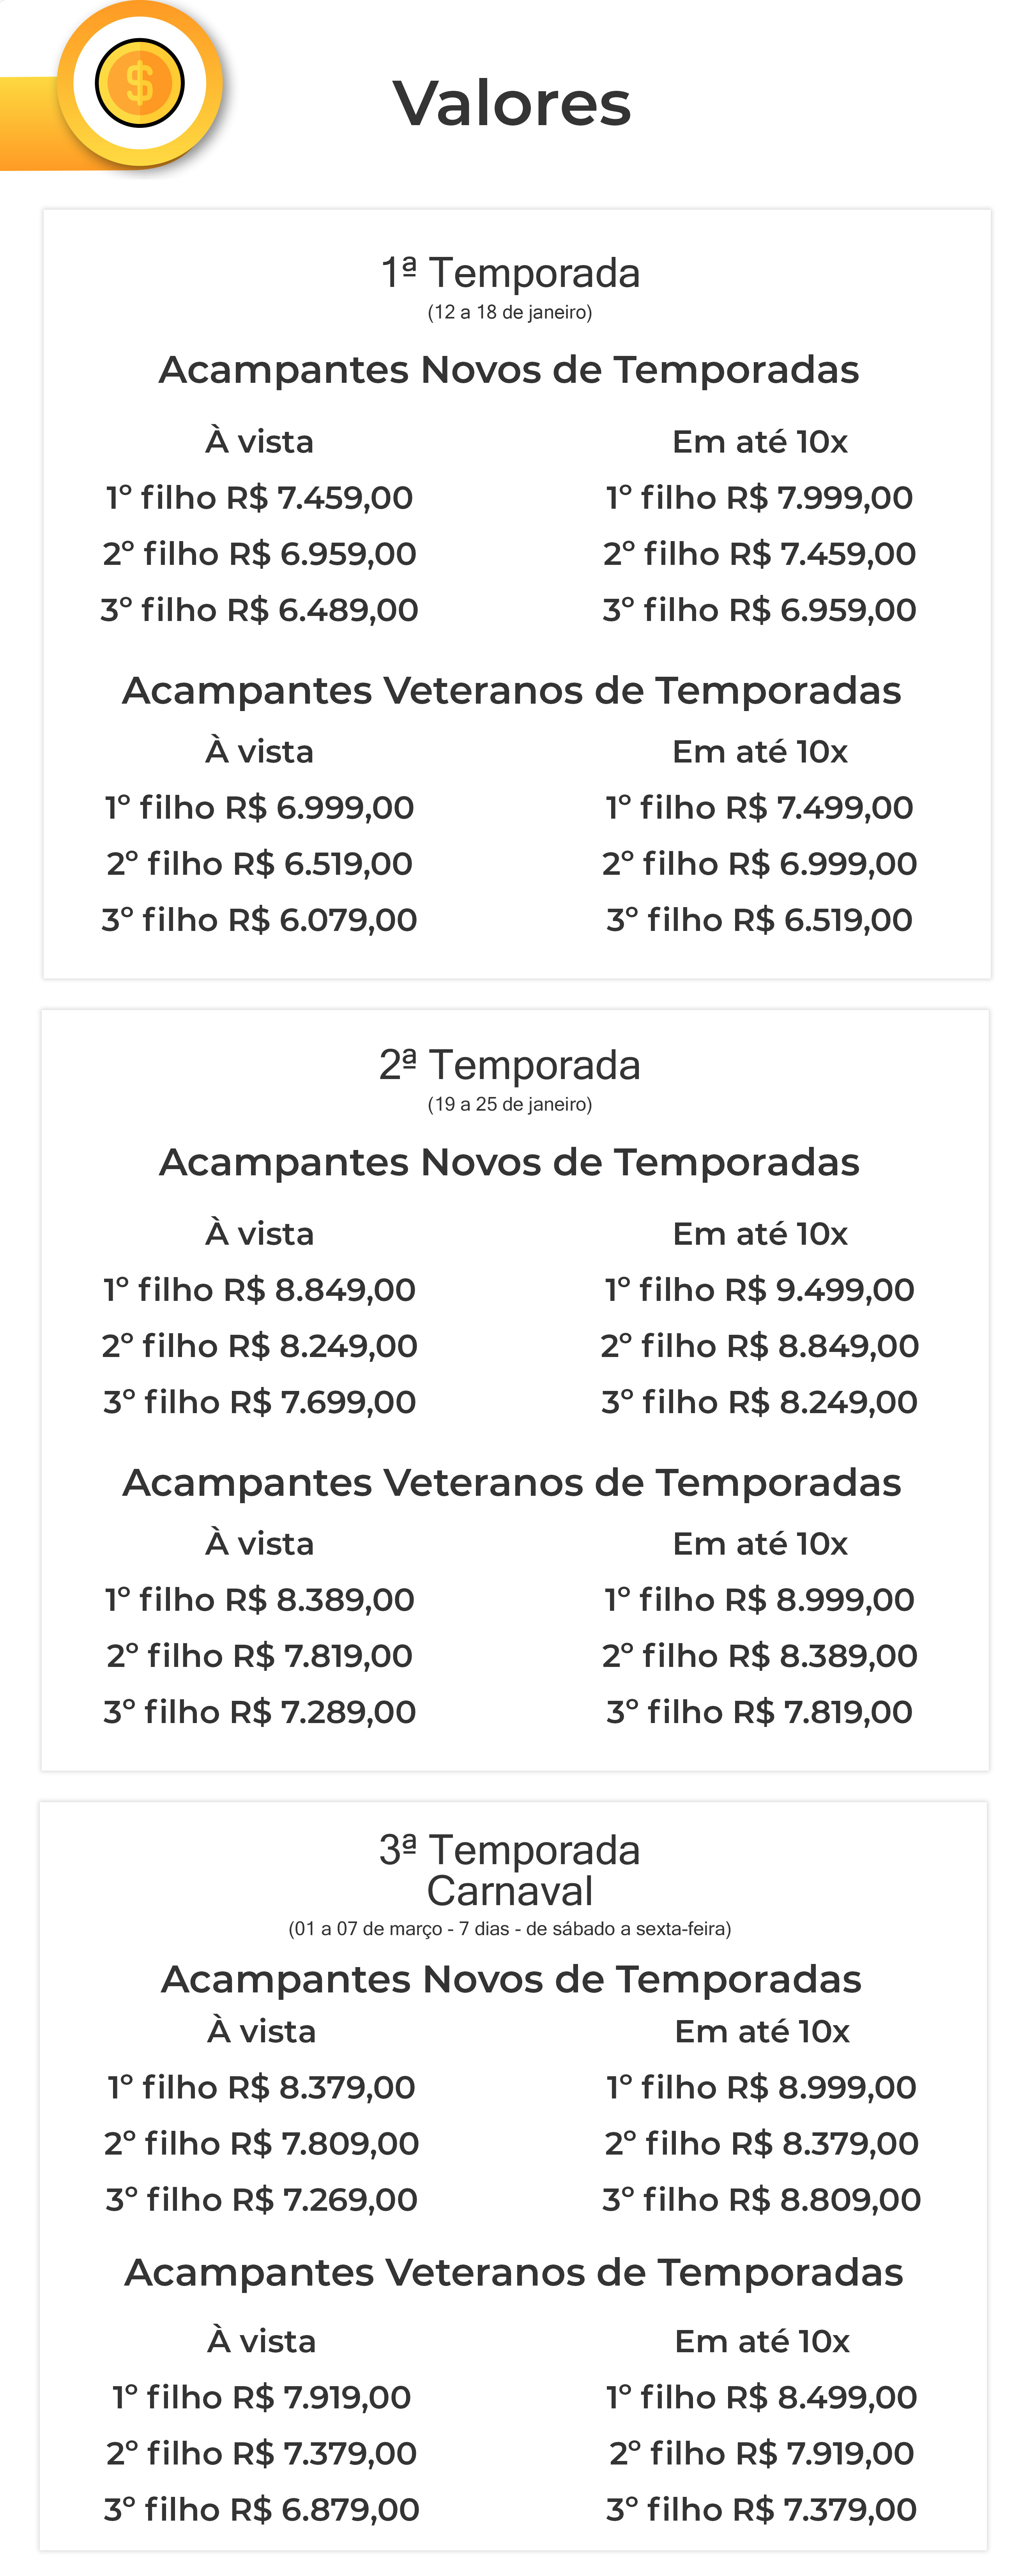The width and height of the screenshot is (1020, 2576).
Task: Click the 2º filho R$ 7.809,00 price
Action: click(261, 2143)
